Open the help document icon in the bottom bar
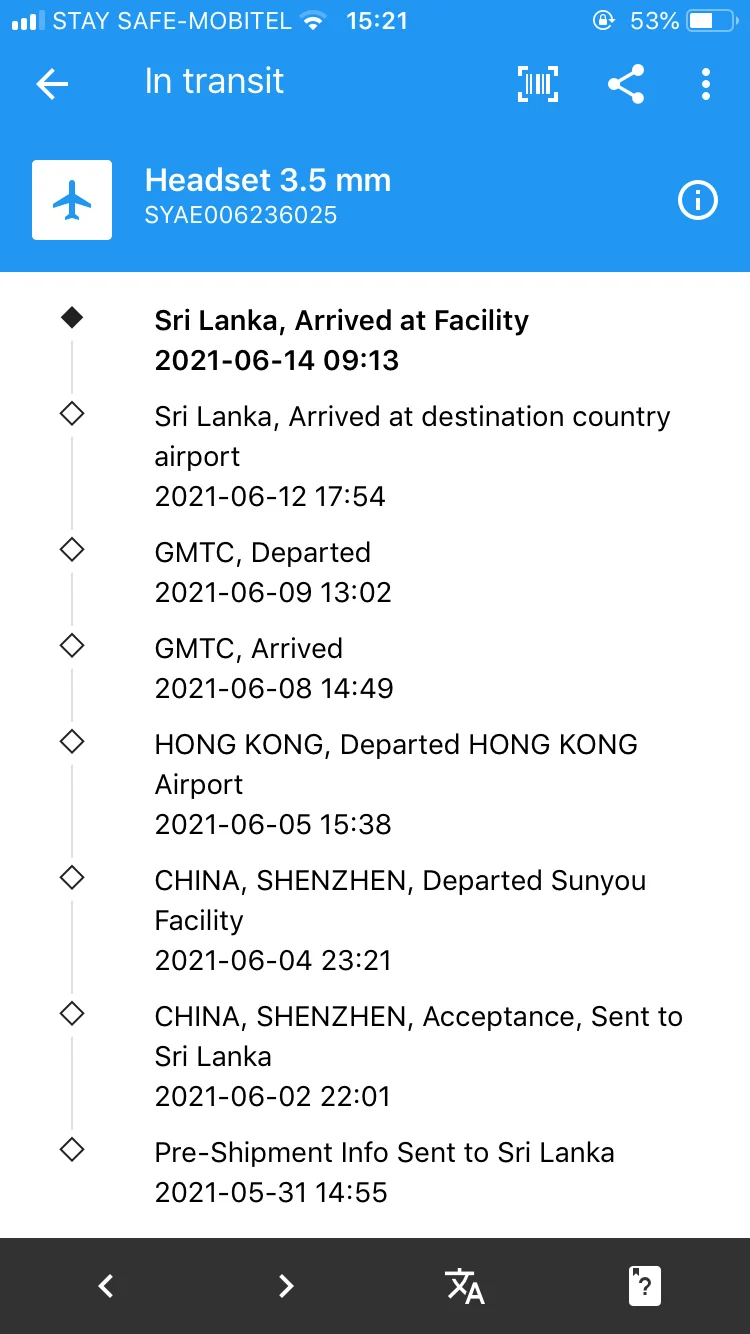Screen dimensions: 750x1334 (645, 1286)
